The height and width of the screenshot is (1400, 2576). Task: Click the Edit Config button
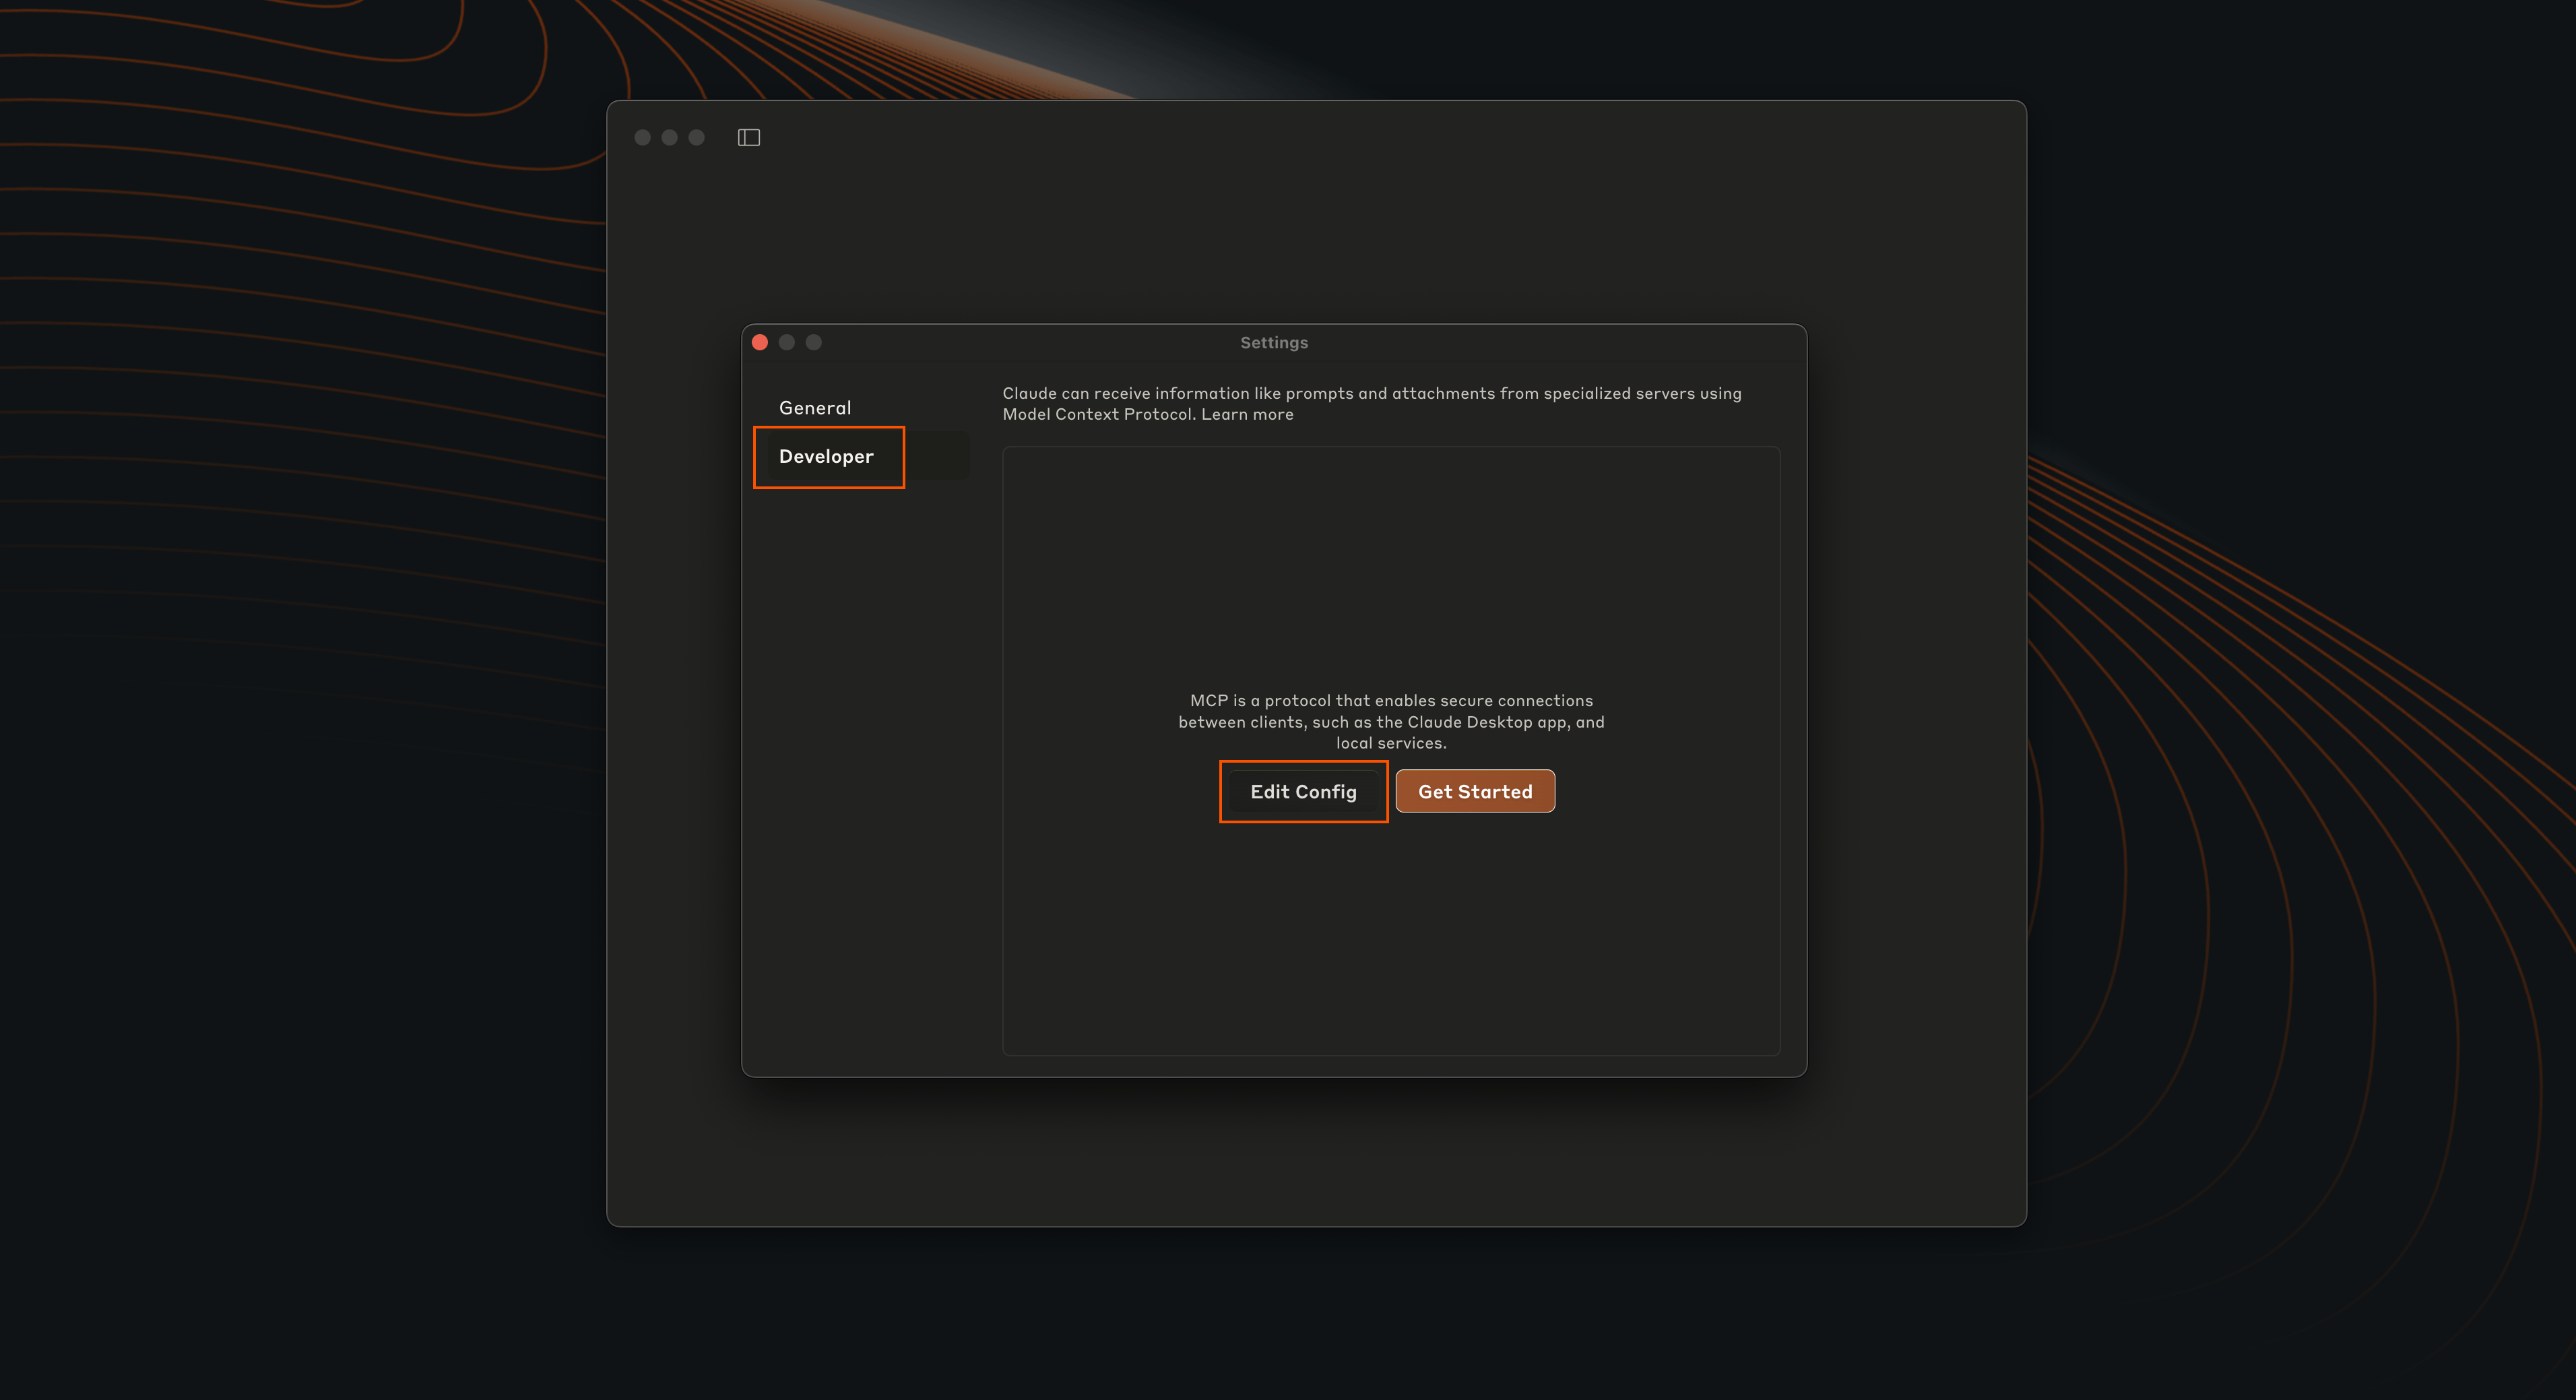[x=1303, y=791]
